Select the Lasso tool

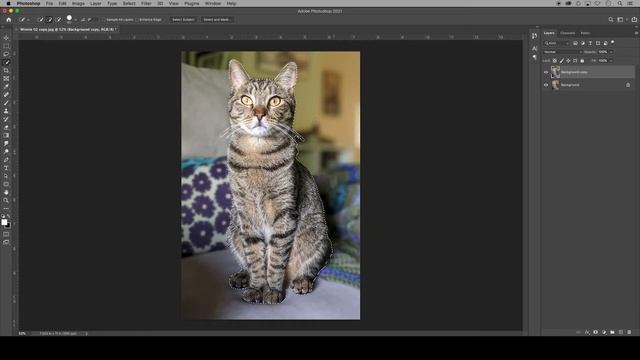click(x=6, y=54)
